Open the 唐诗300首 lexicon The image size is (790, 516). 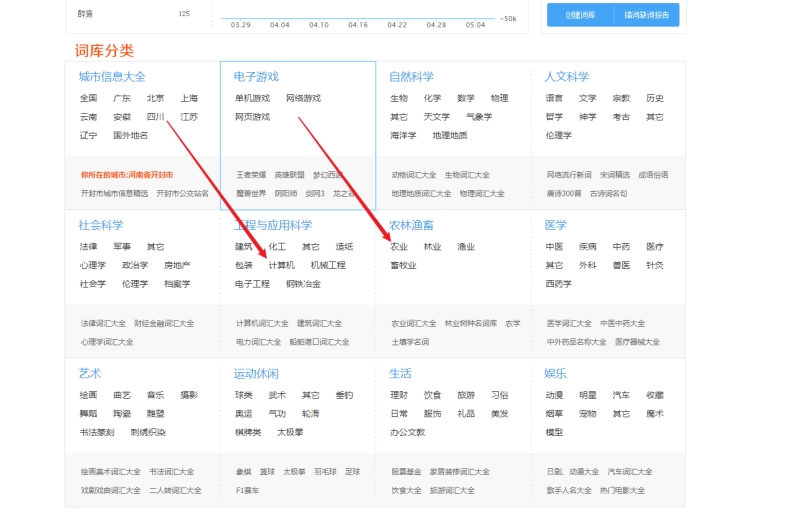point(564,194)
